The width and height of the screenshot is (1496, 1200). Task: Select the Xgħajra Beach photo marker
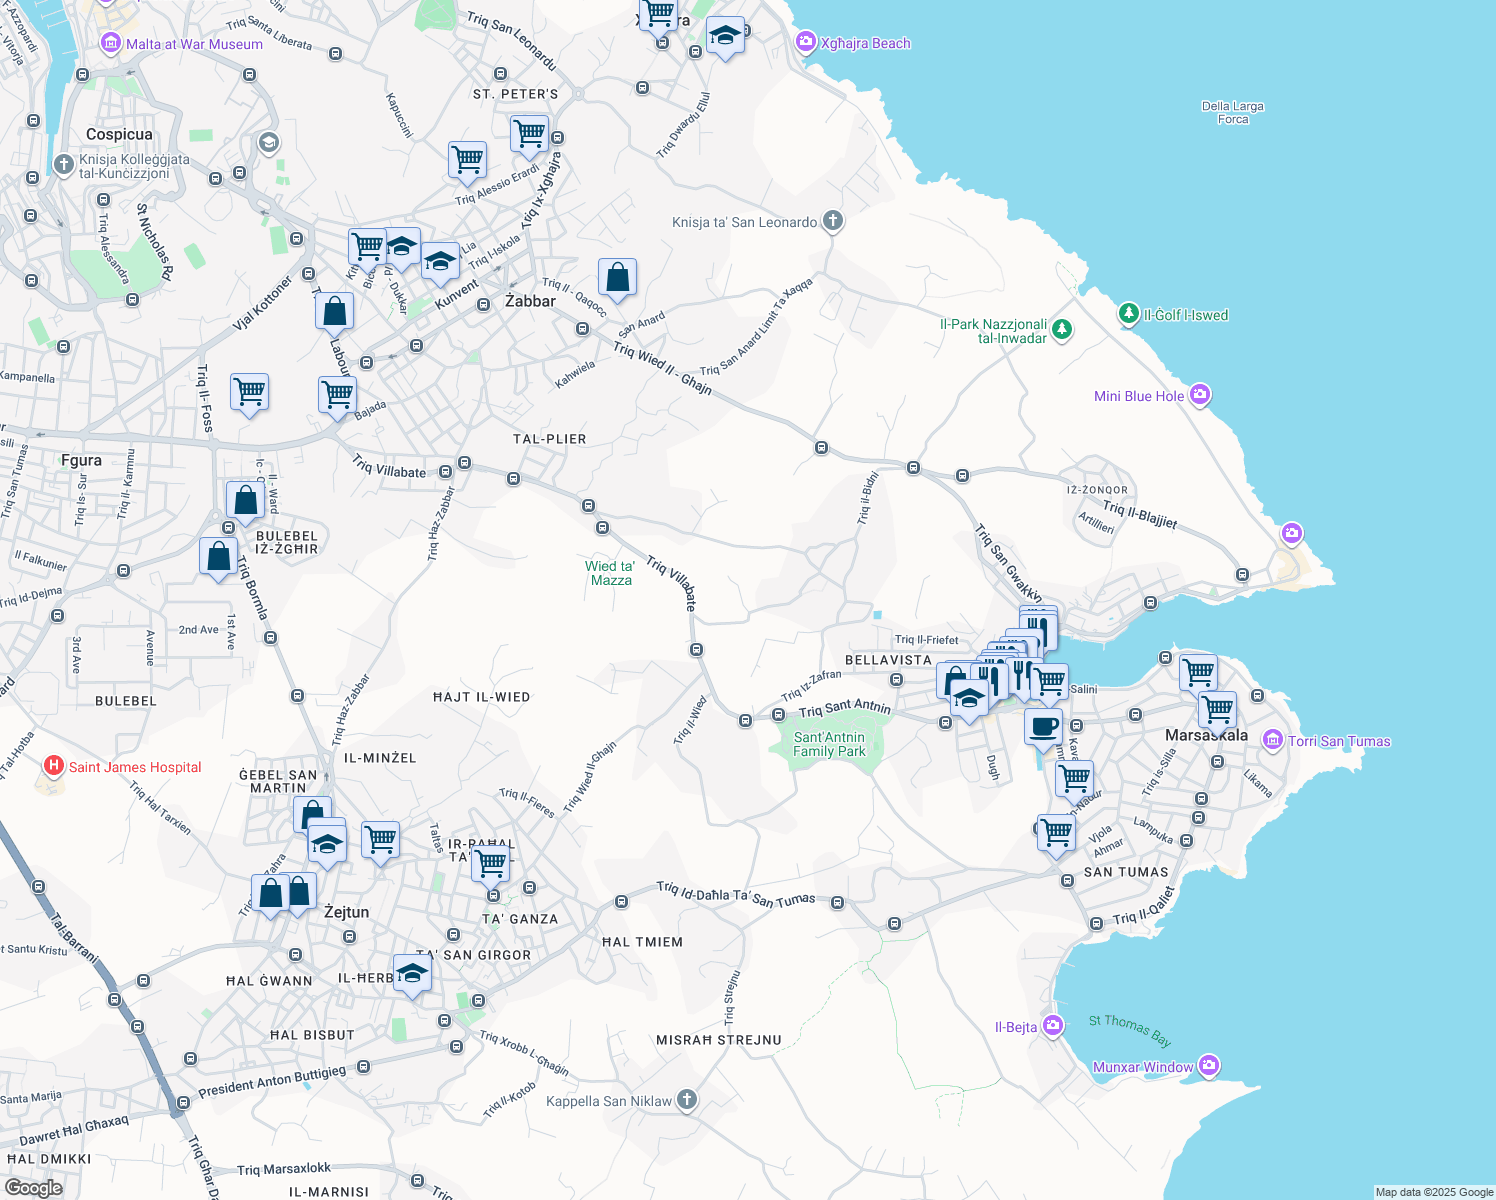[806, 42]
